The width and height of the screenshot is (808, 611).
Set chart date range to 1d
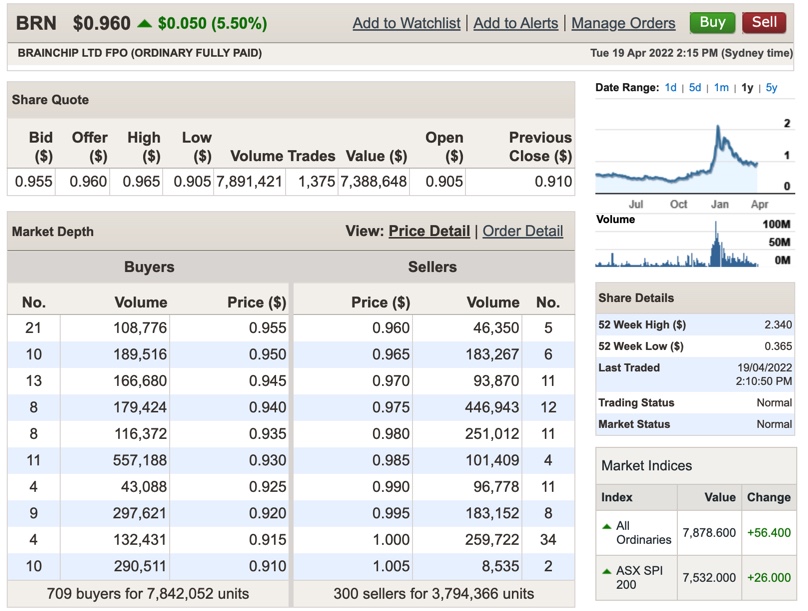point(670,88)
